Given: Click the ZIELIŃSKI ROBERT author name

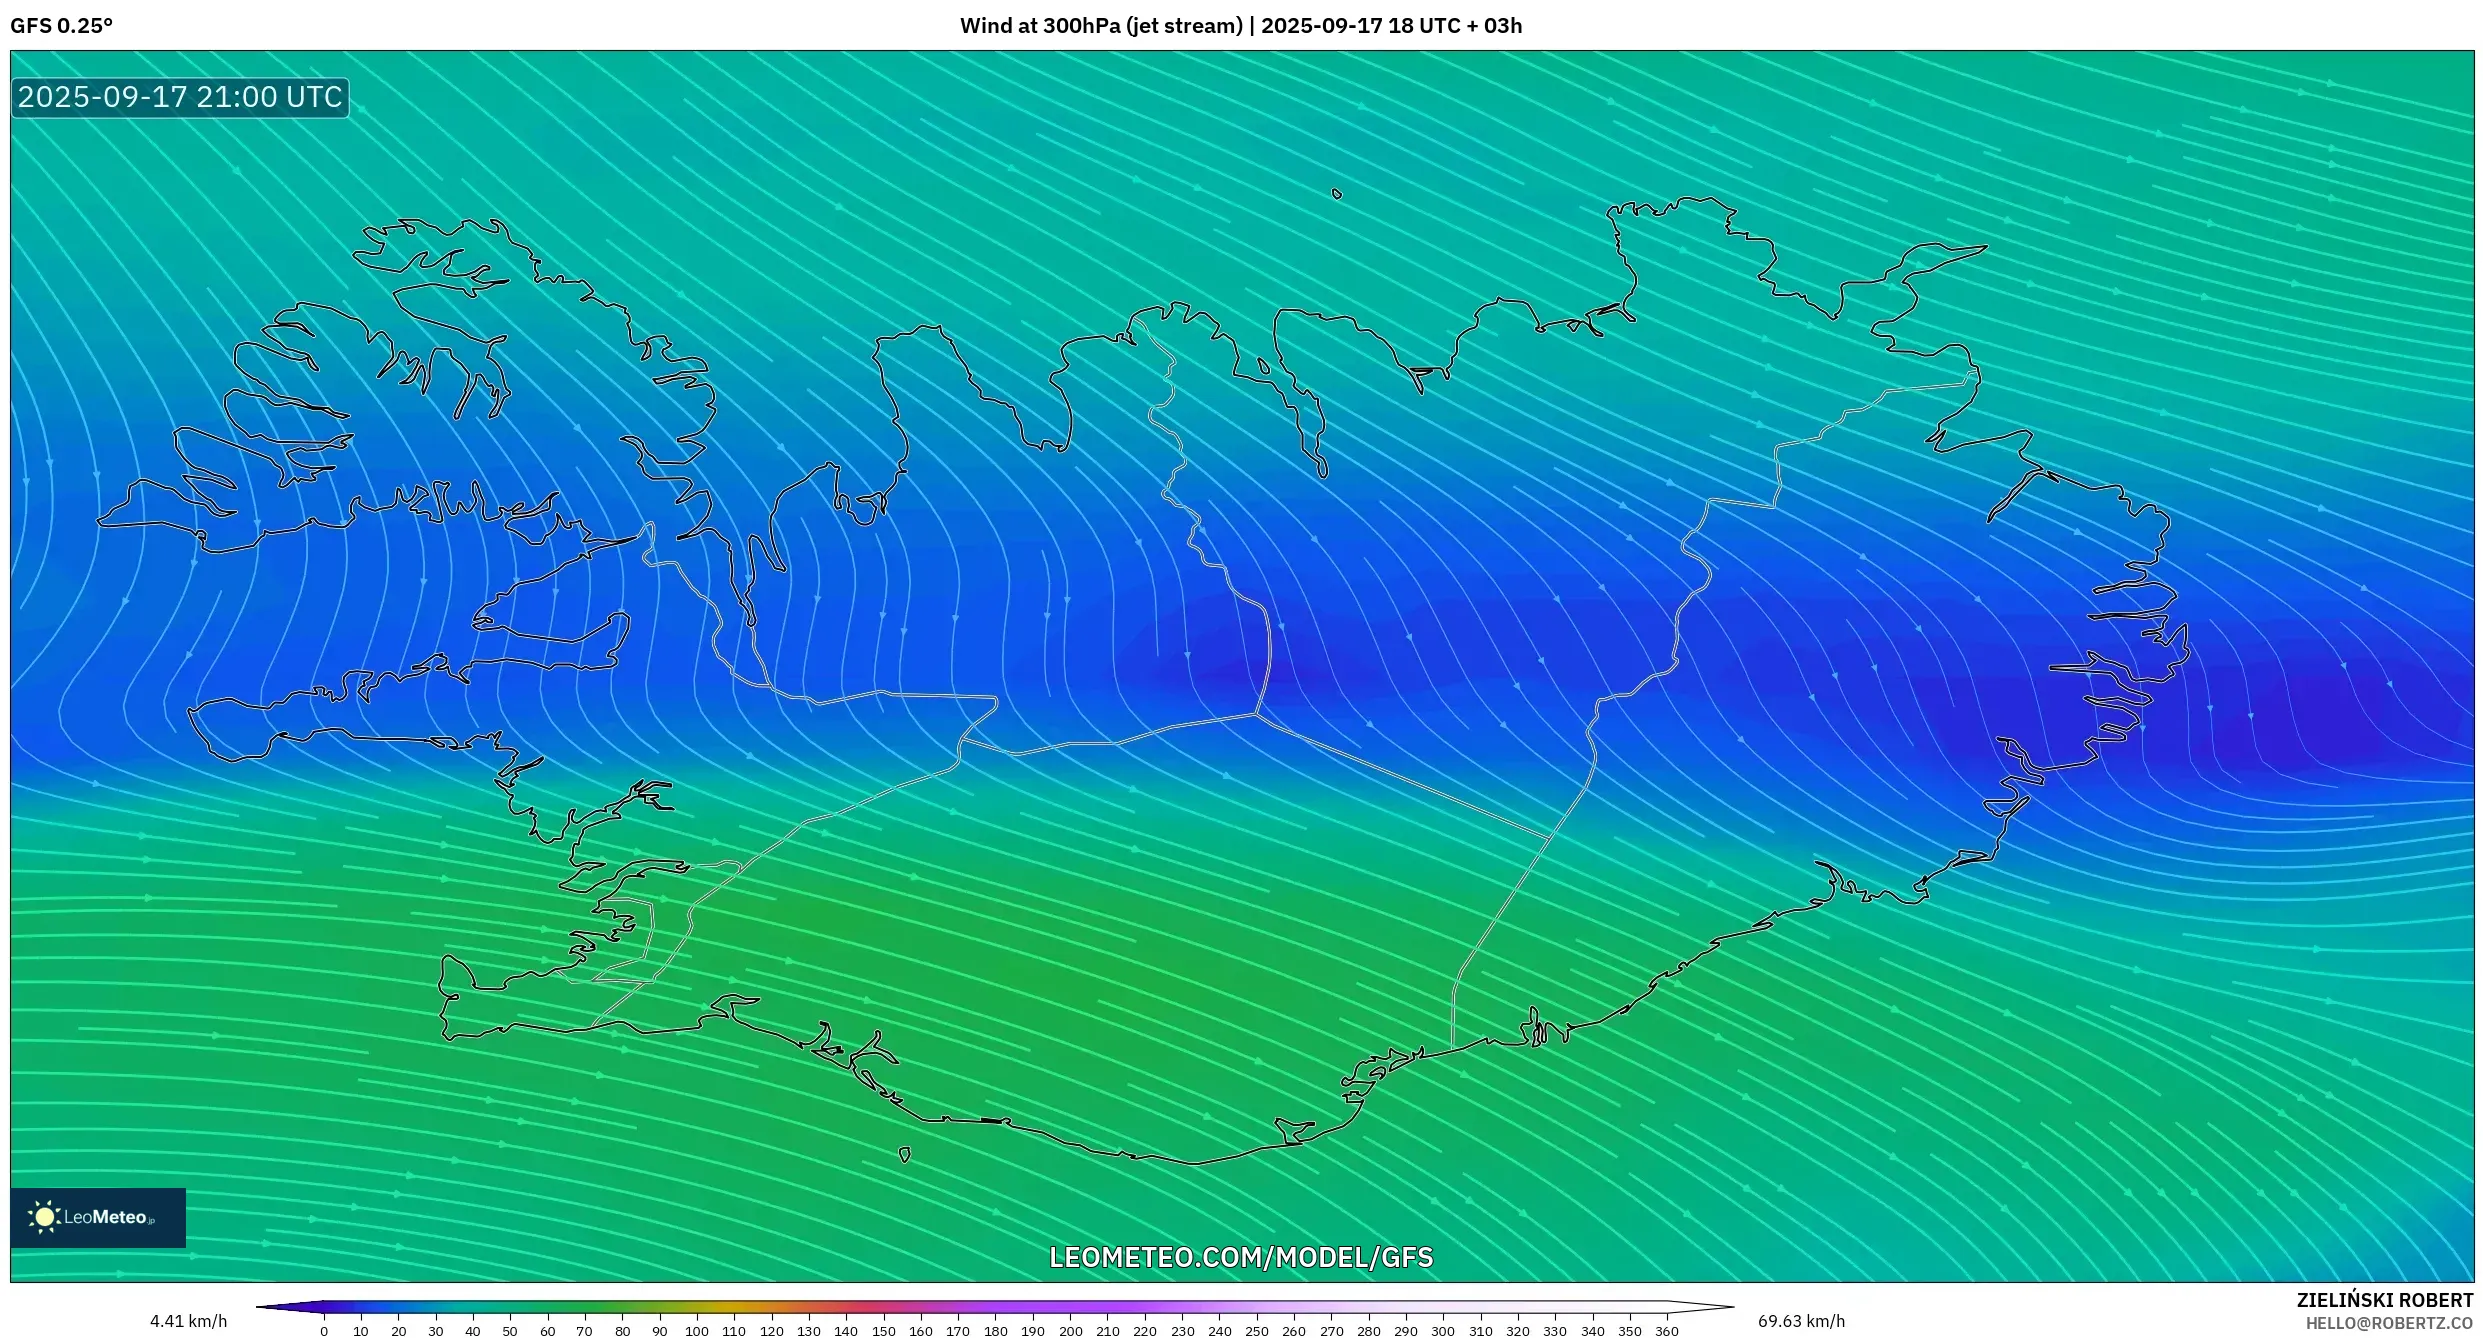Looking at the screenshot, I should [2384, 1300].
